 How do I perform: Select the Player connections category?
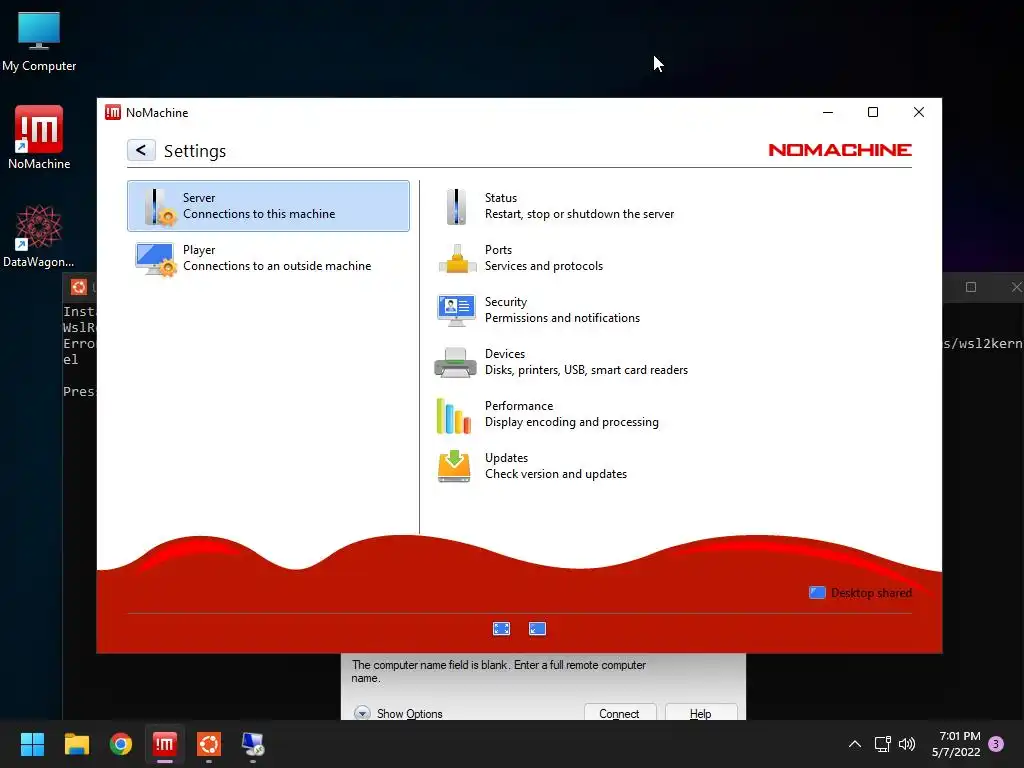tap(268, 258)
